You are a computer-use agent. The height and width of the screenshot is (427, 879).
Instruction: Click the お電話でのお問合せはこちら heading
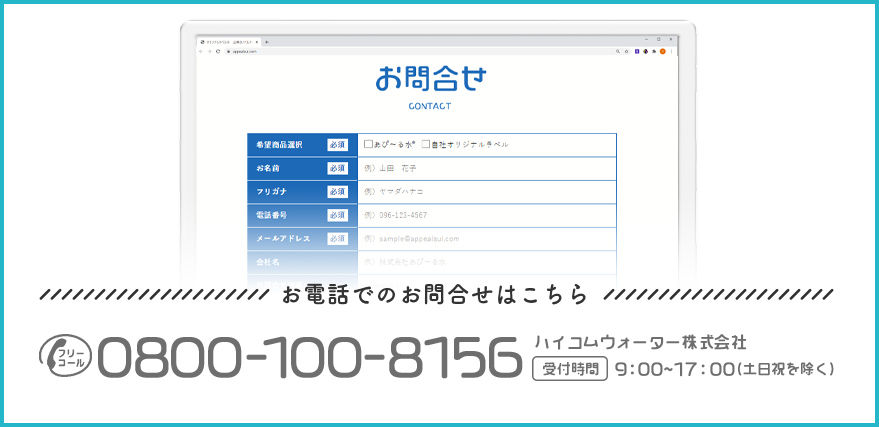coord(435,295)
